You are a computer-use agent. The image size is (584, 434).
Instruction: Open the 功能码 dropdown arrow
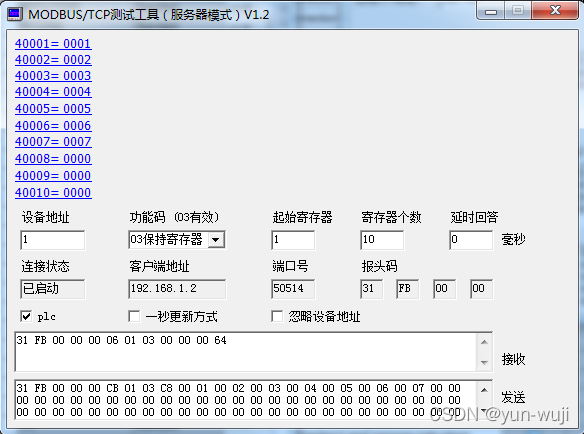pos(216,240)
